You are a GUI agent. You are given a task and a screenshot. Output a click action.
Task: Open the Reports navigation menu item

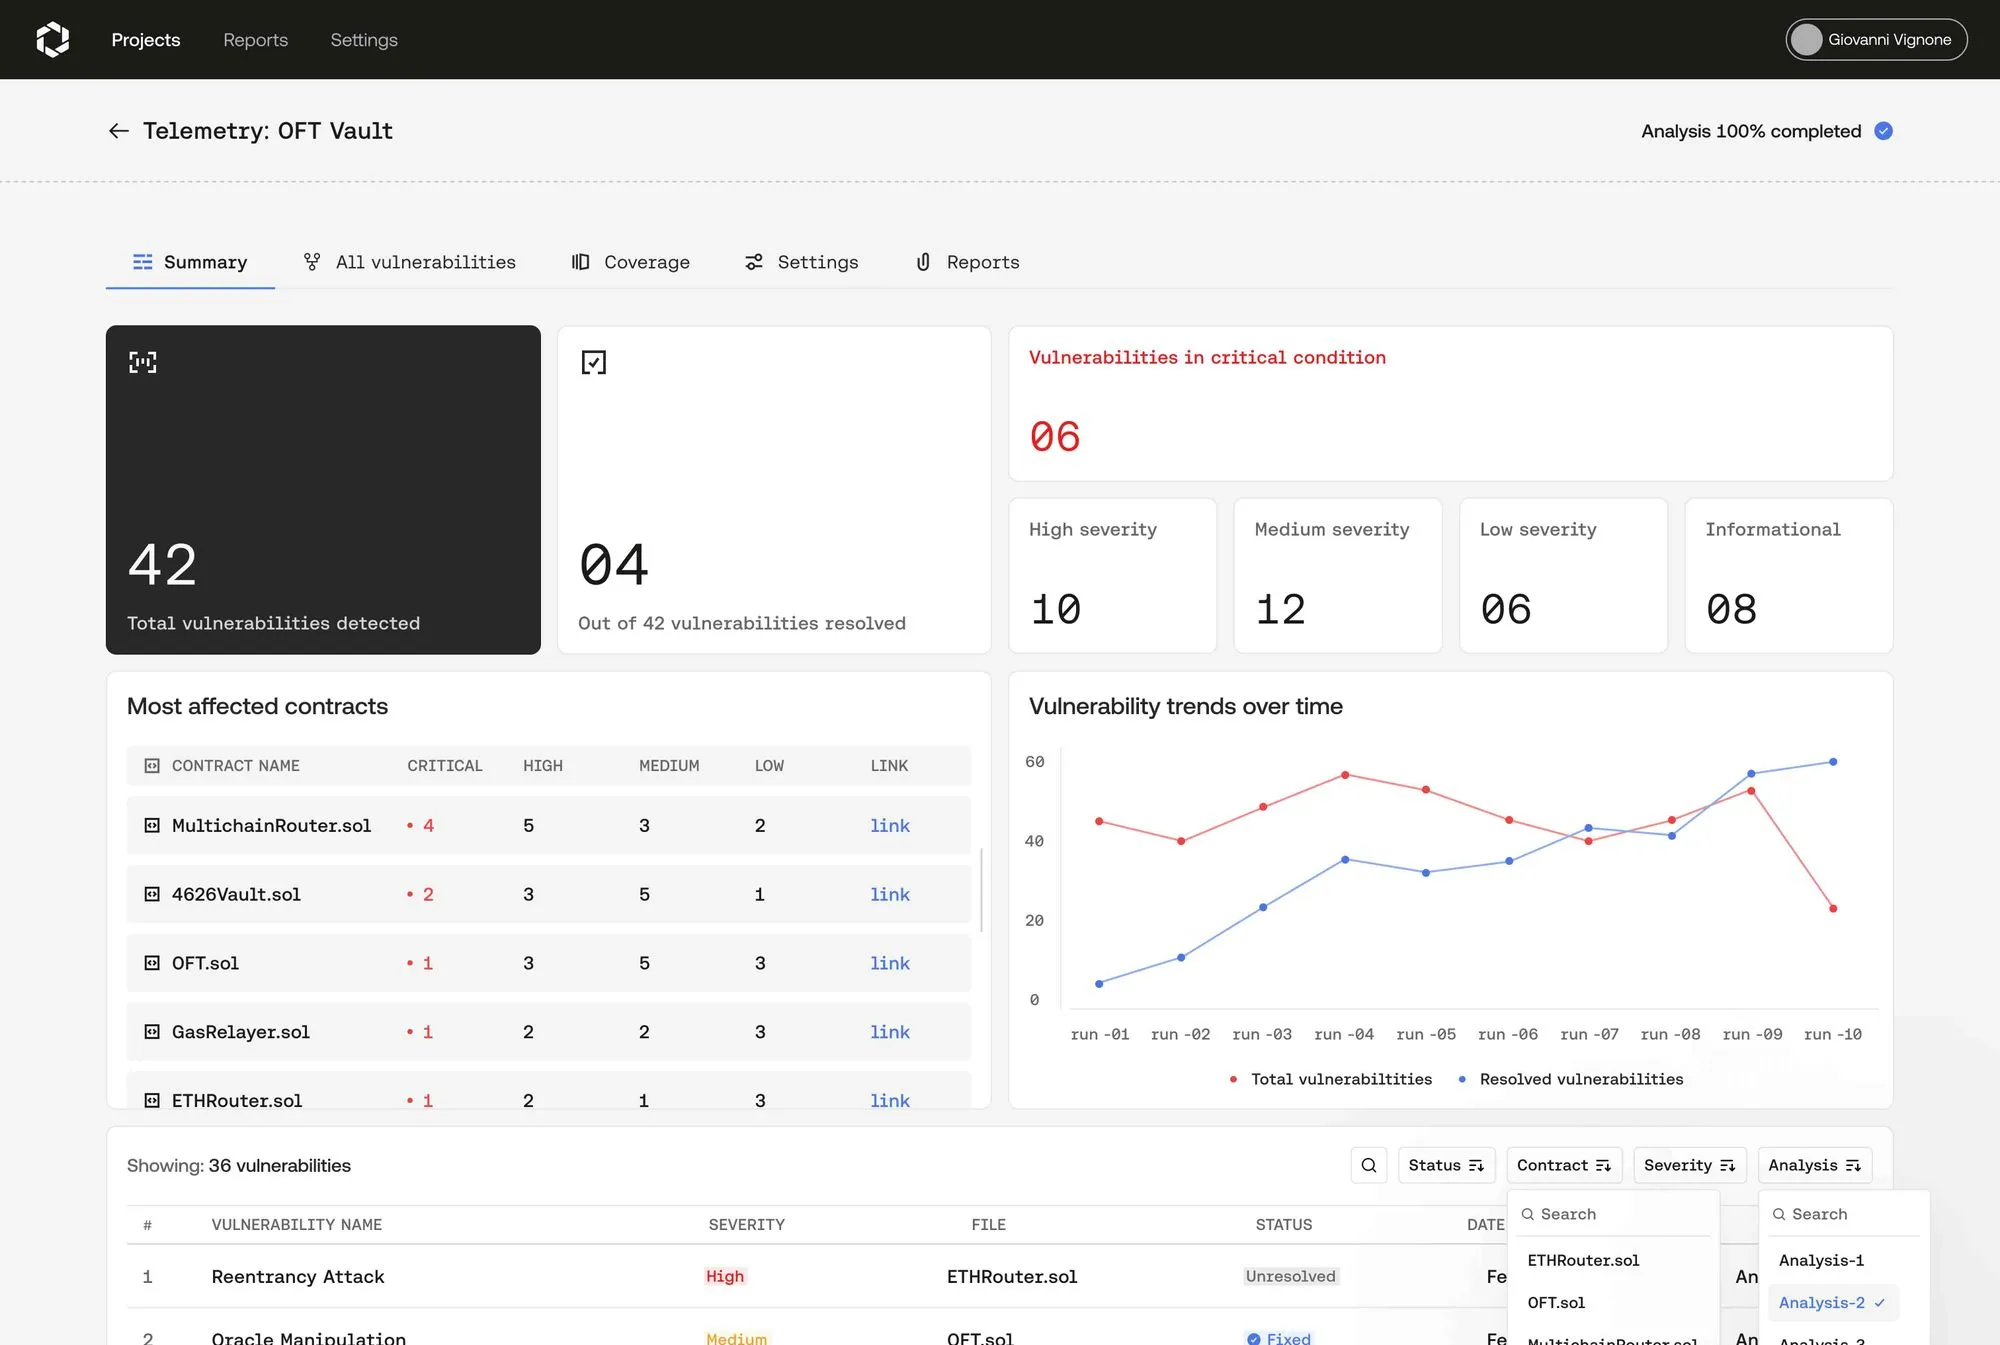255,39
